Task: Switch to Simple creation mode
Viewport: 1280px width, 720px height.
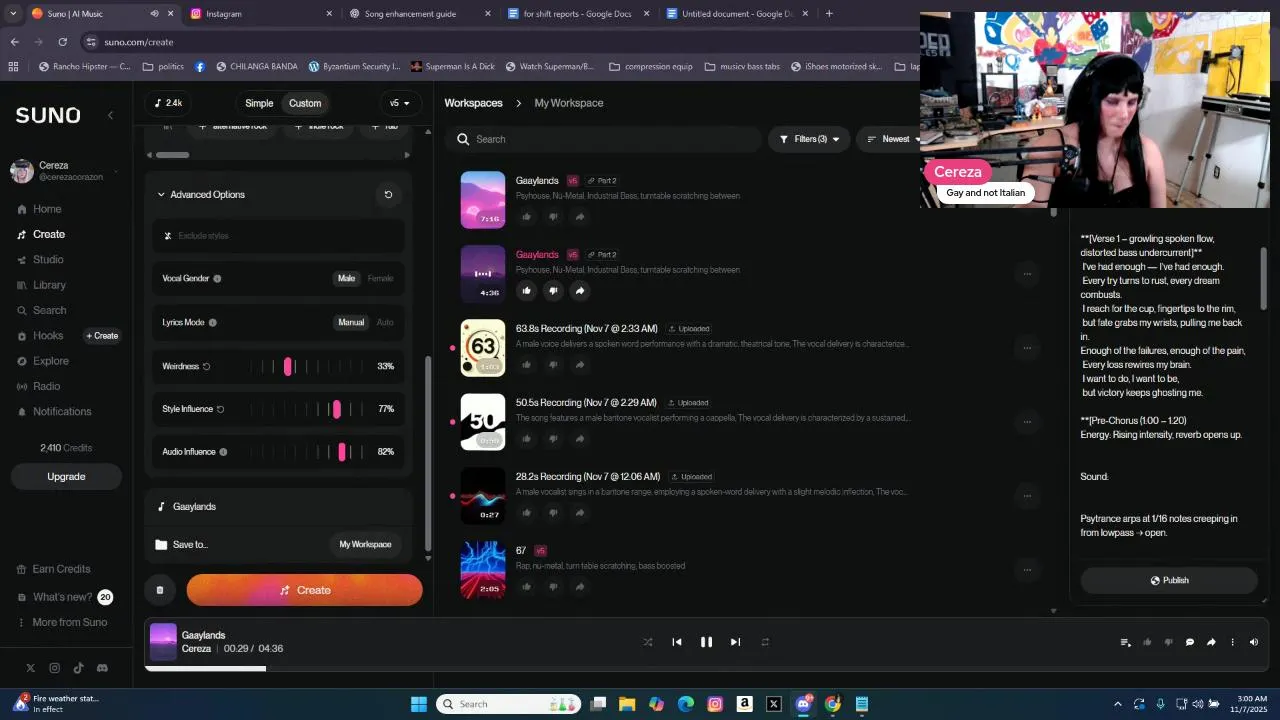Action: point(259,103)
